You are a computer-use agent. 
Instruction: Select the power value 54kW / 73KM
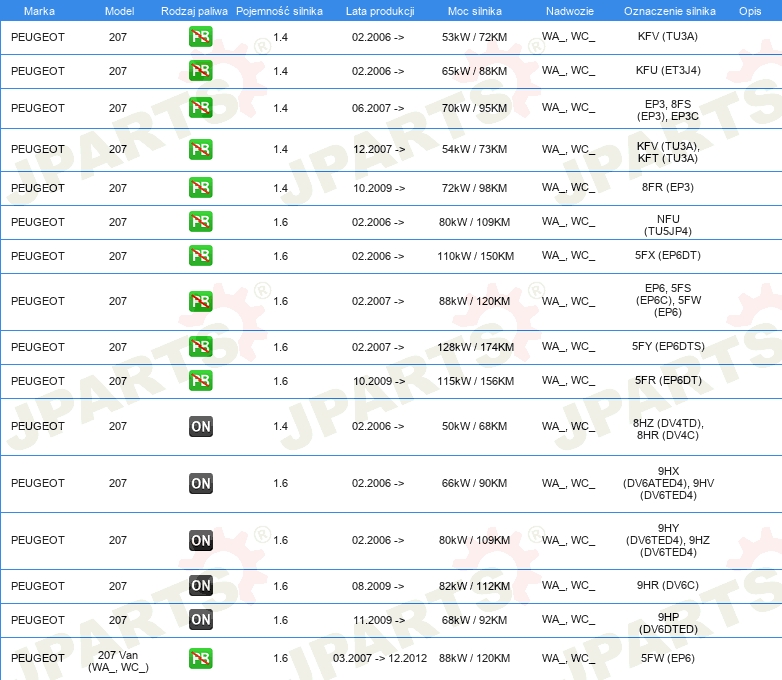pyautogui.click(x=474, y=149)
